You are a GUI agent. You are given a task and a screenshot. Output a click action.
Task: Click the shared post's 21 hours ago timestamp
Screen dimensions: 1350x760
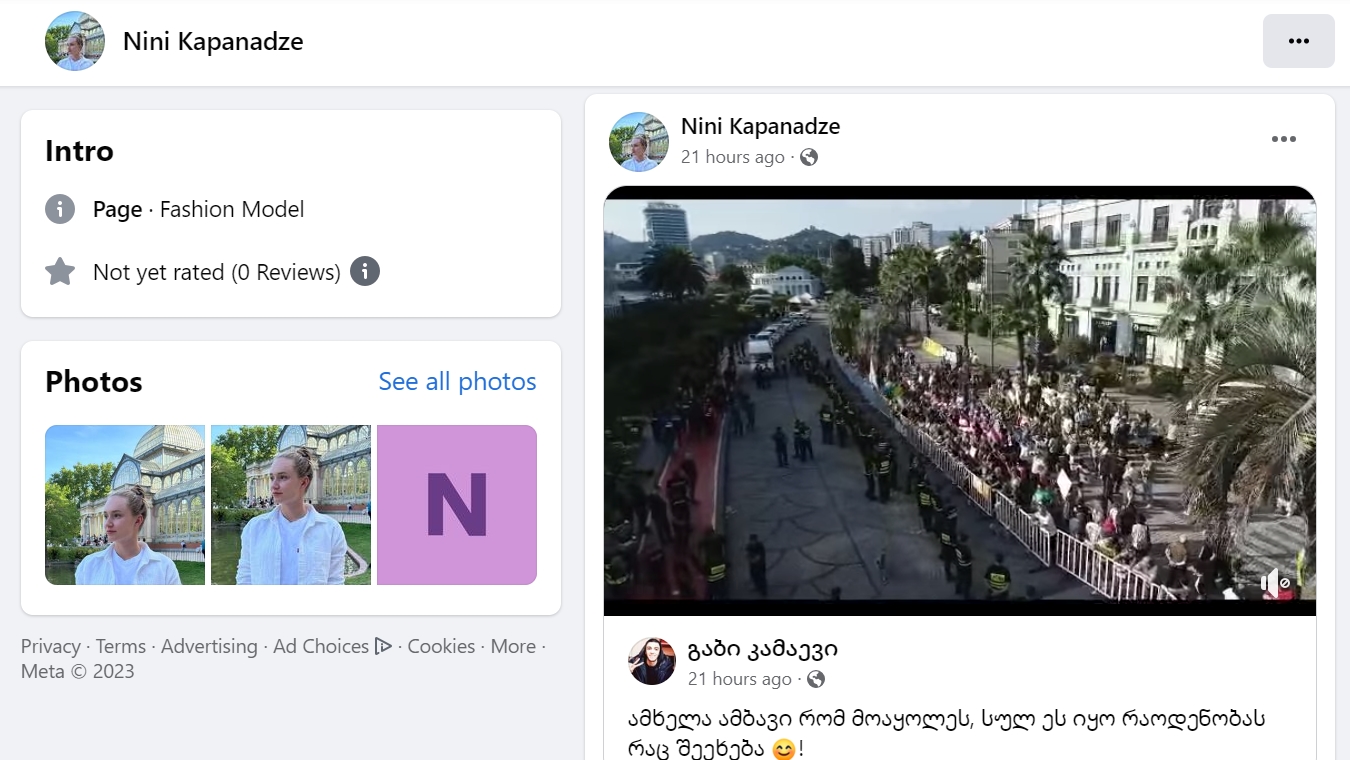[x=740, y=679]
